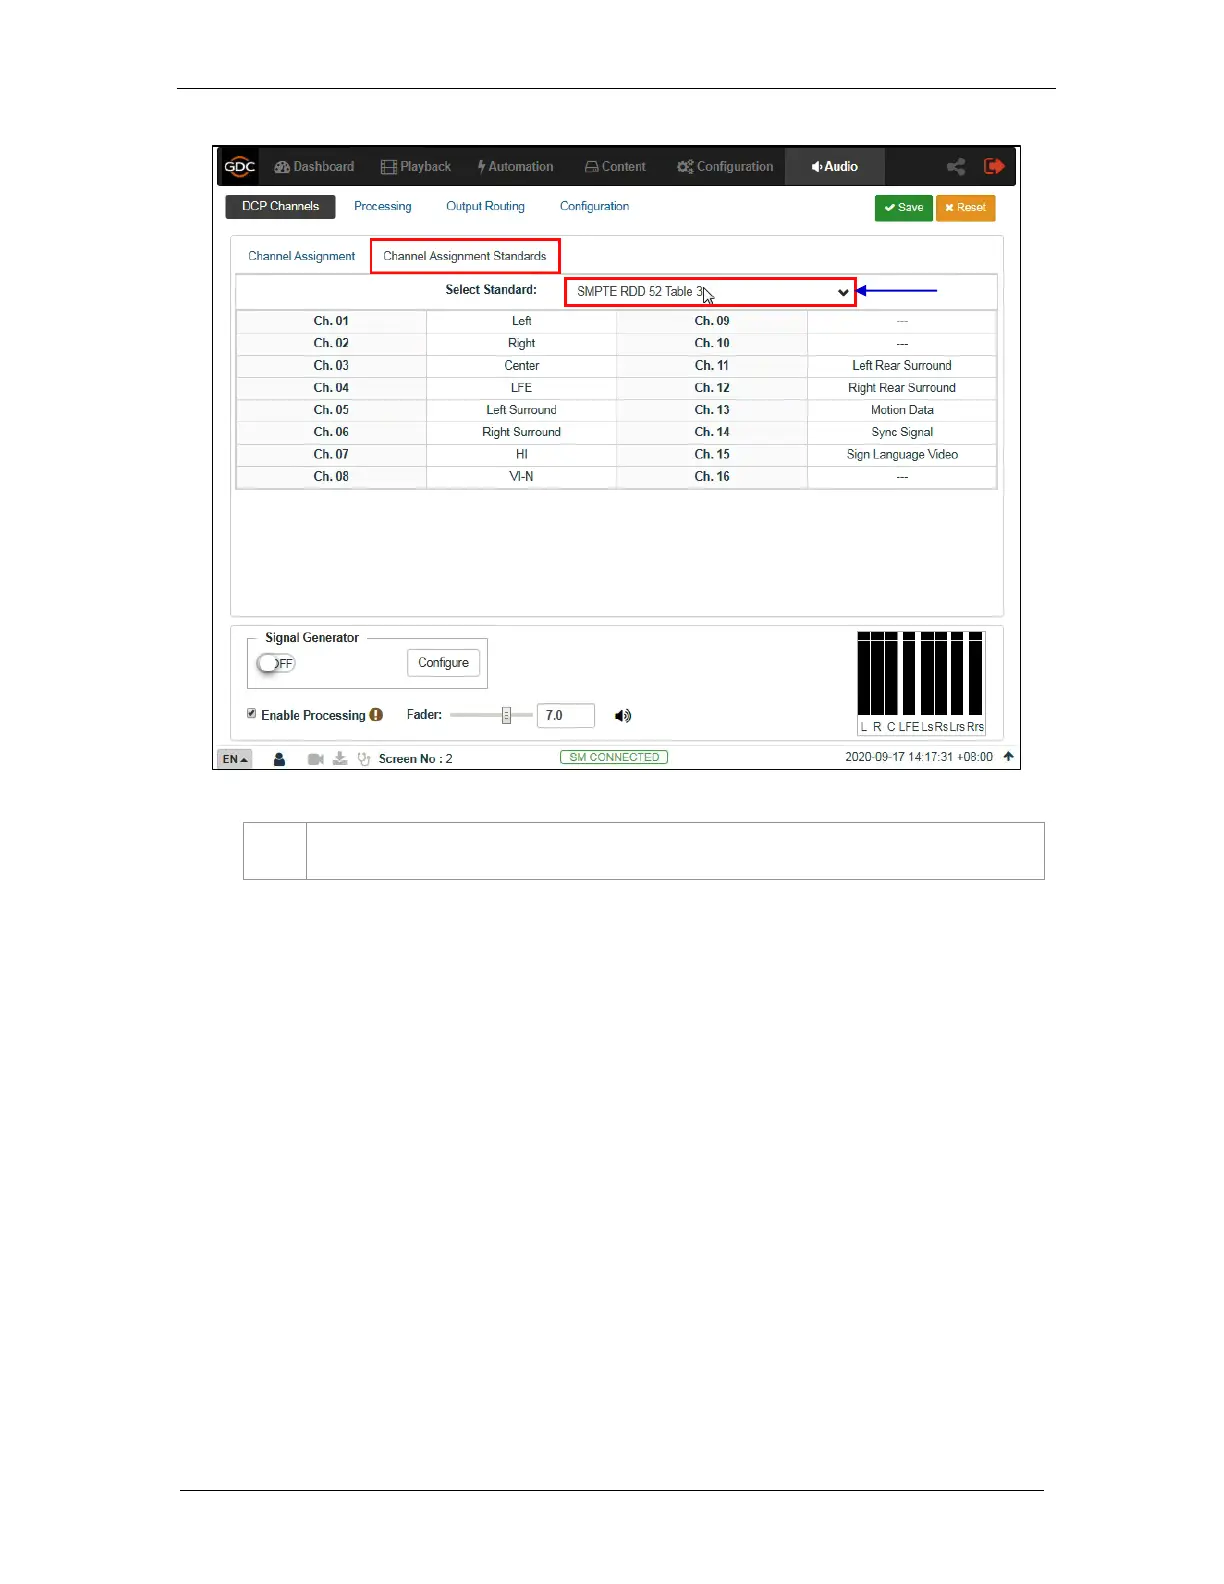The width and height of the screenshot is (1224, 1584).
Task: Click the share/network icon in header
Action: pyautogui.click(x=956, y=167)
